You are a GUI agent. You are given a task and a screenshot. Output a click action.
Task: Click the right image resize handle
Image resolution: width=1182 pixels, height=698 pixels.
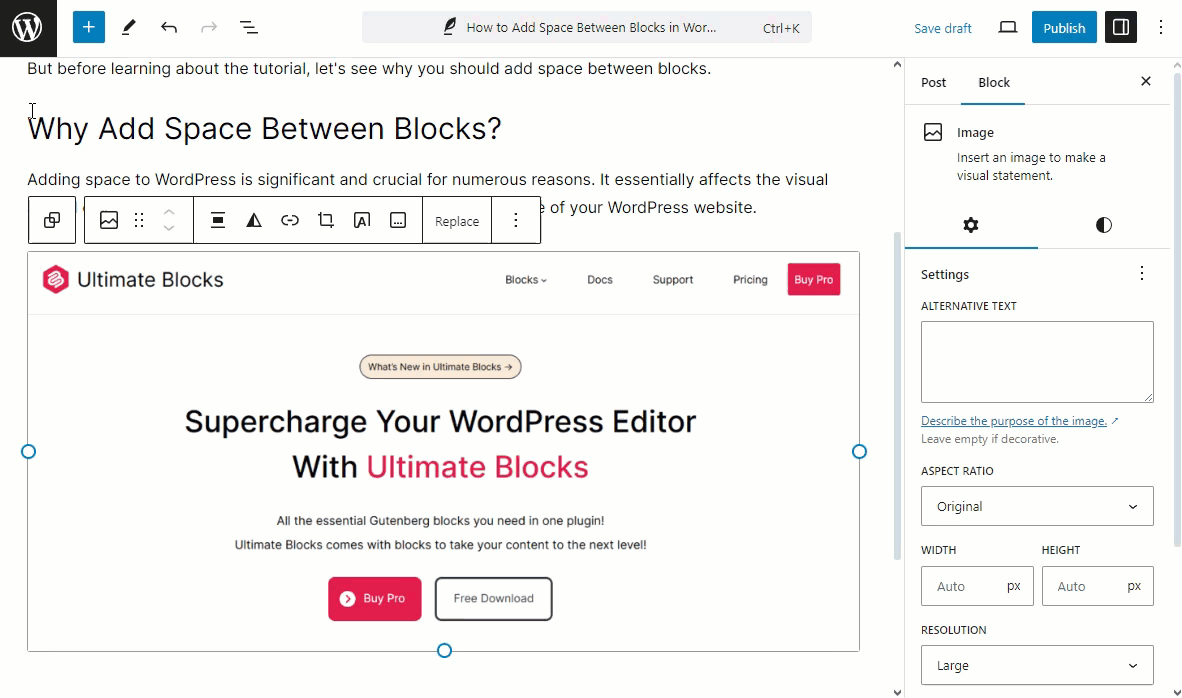[x=859, y=452]
